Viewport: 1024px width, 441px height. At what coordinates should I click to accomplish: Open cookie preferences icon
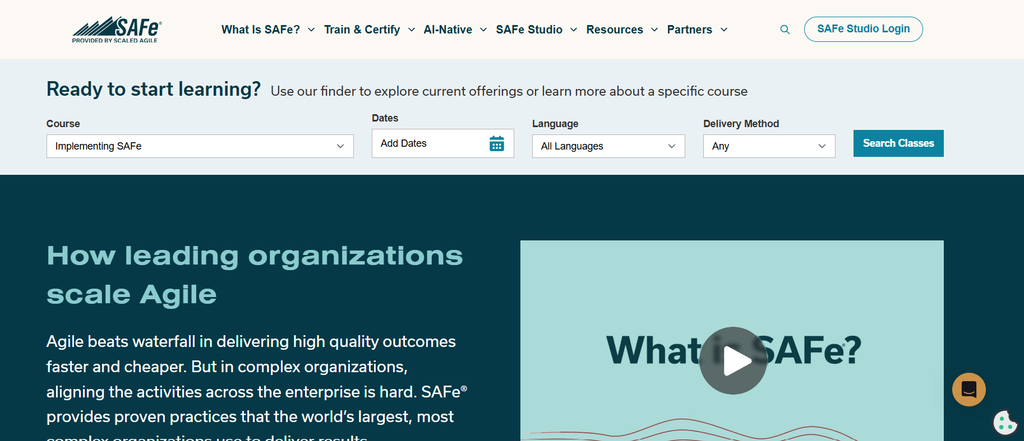(x=1004, y=422)
